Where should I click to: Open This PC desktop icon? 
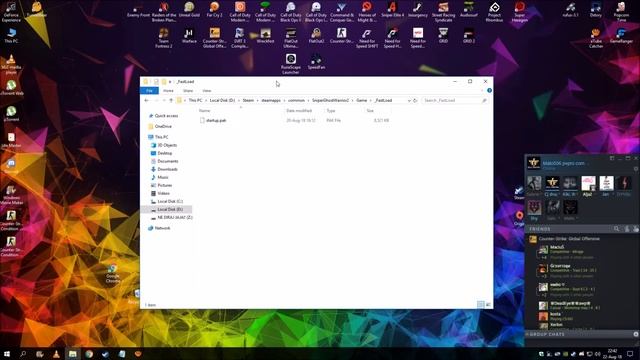(11, 36)
